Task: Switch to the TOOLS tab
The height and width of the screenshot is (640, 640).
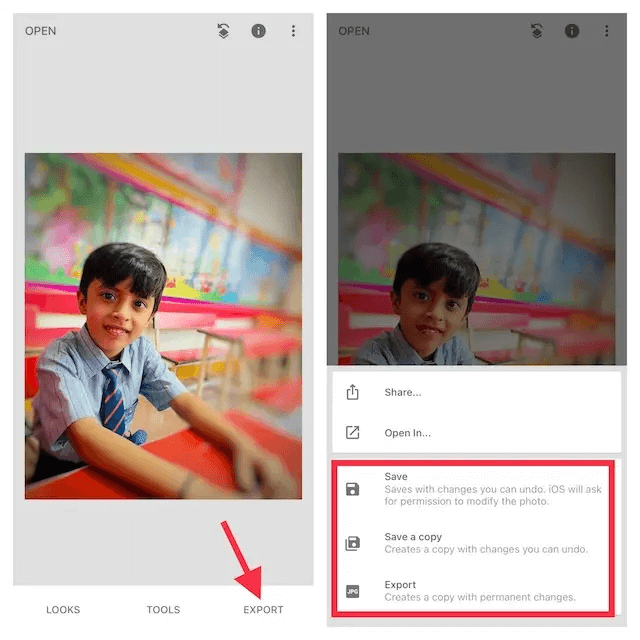Action: [x=163, y=609]
